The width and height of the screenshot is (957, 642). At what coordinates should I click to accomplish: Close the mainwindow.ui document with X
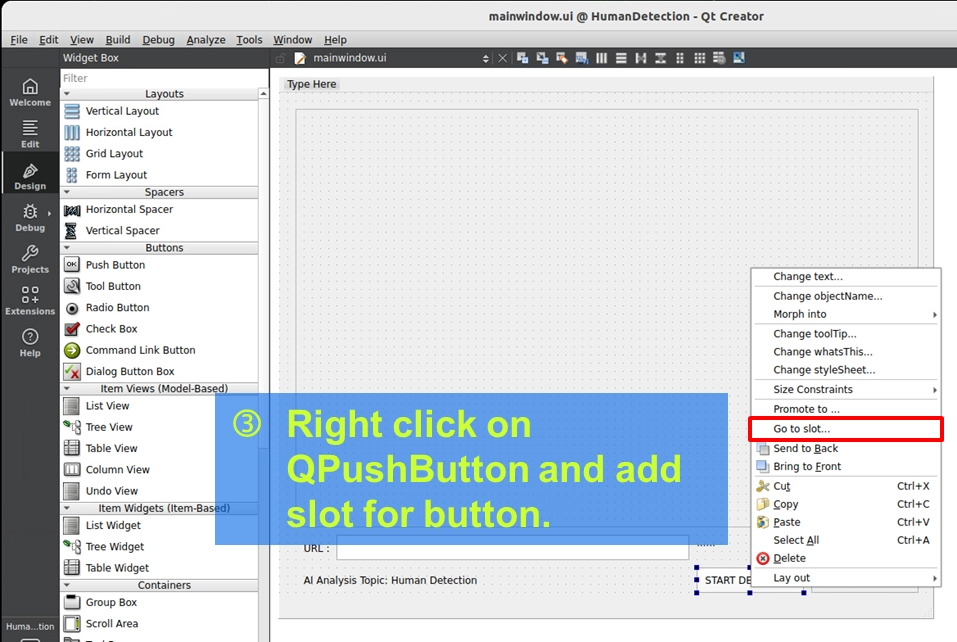tap(502, 58)
